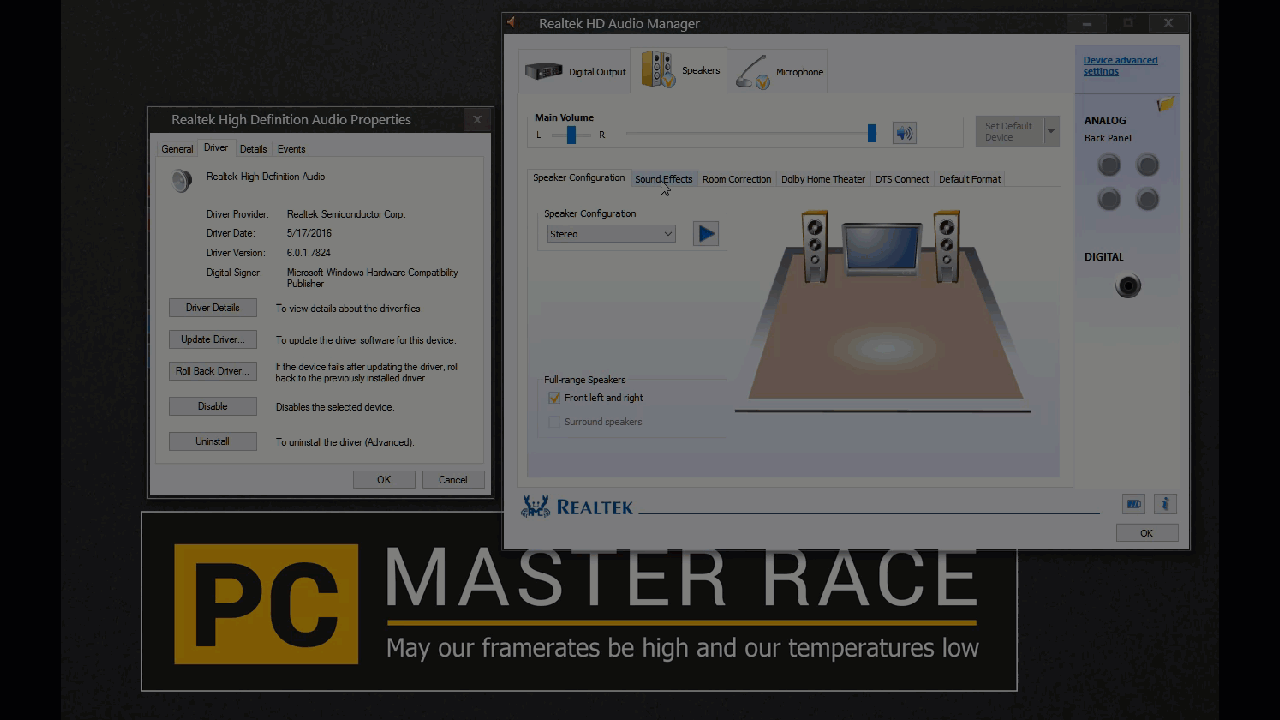Click the left speaker in the room diagram
Image resolution: width=1280 pixels, height=720 pixels.
[814, 245]
